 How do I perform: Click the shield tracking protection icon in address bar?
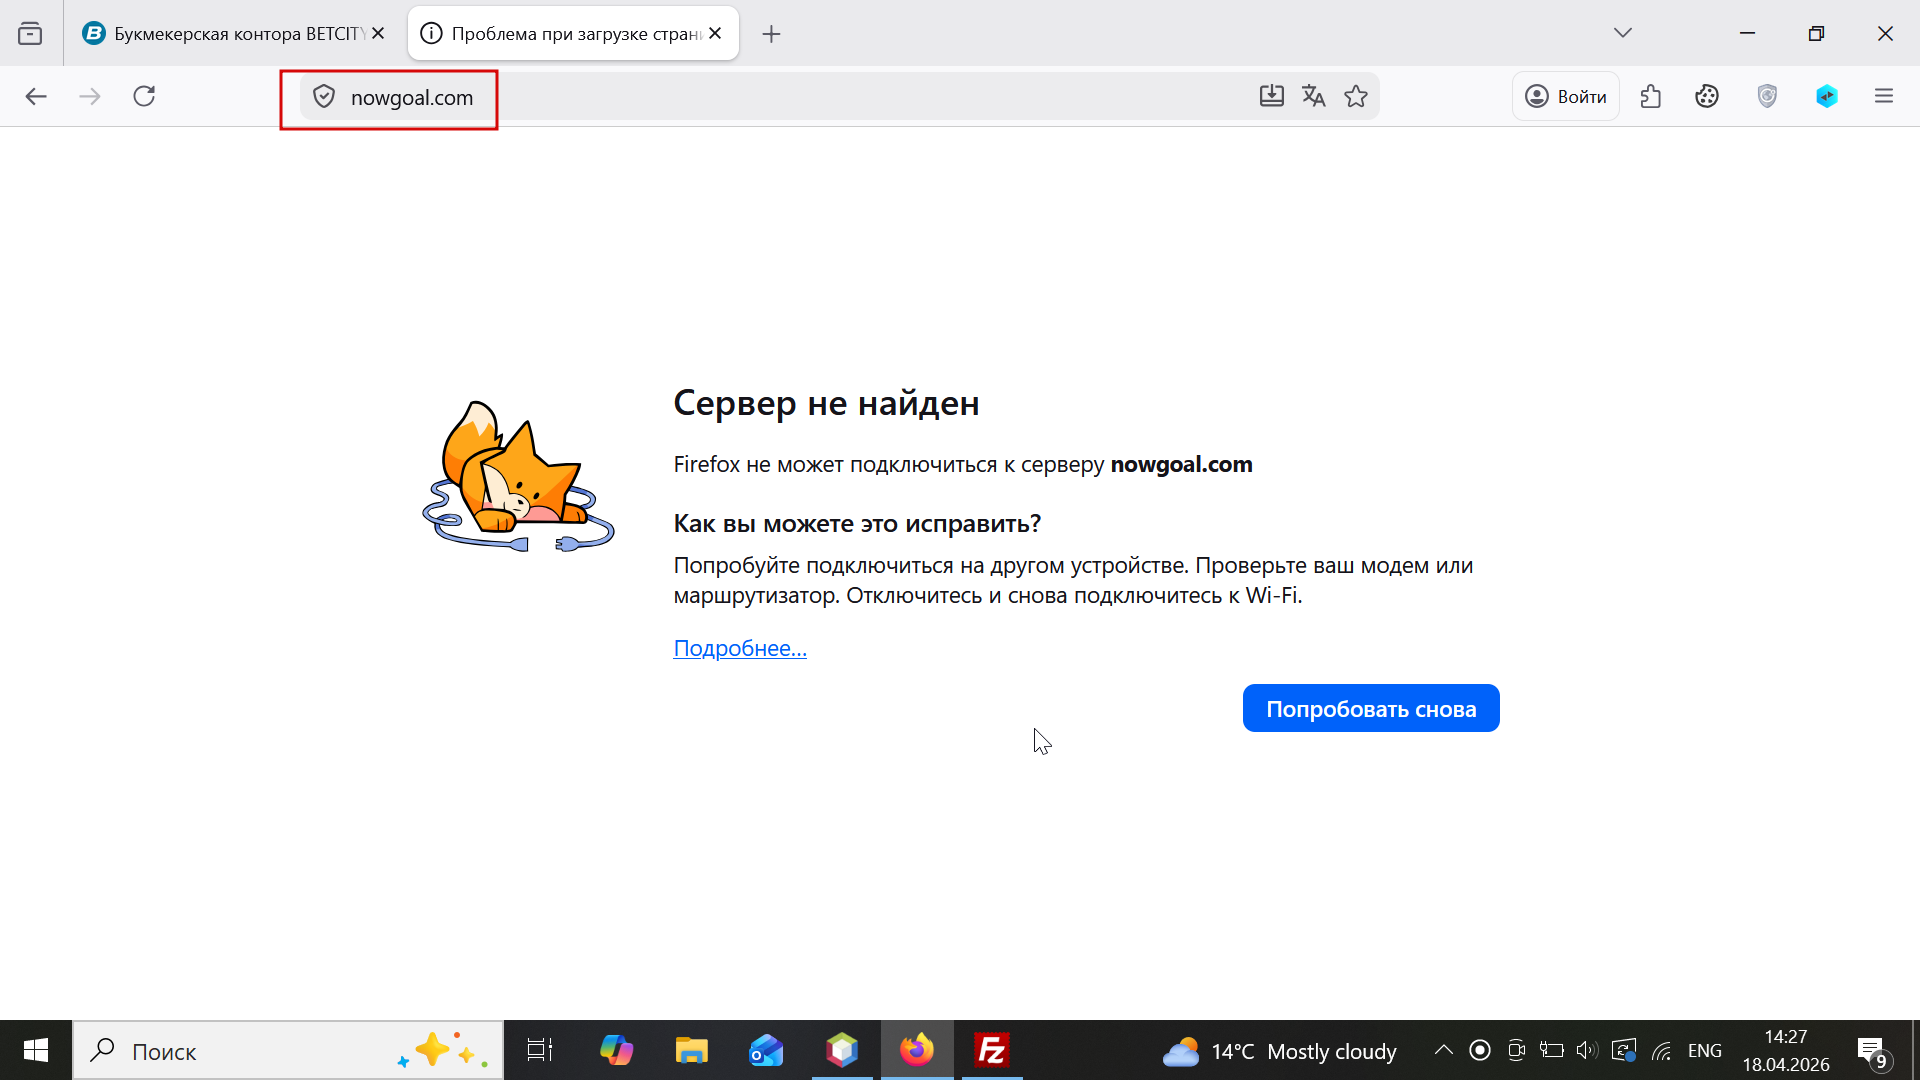click(x=323, y=97)
